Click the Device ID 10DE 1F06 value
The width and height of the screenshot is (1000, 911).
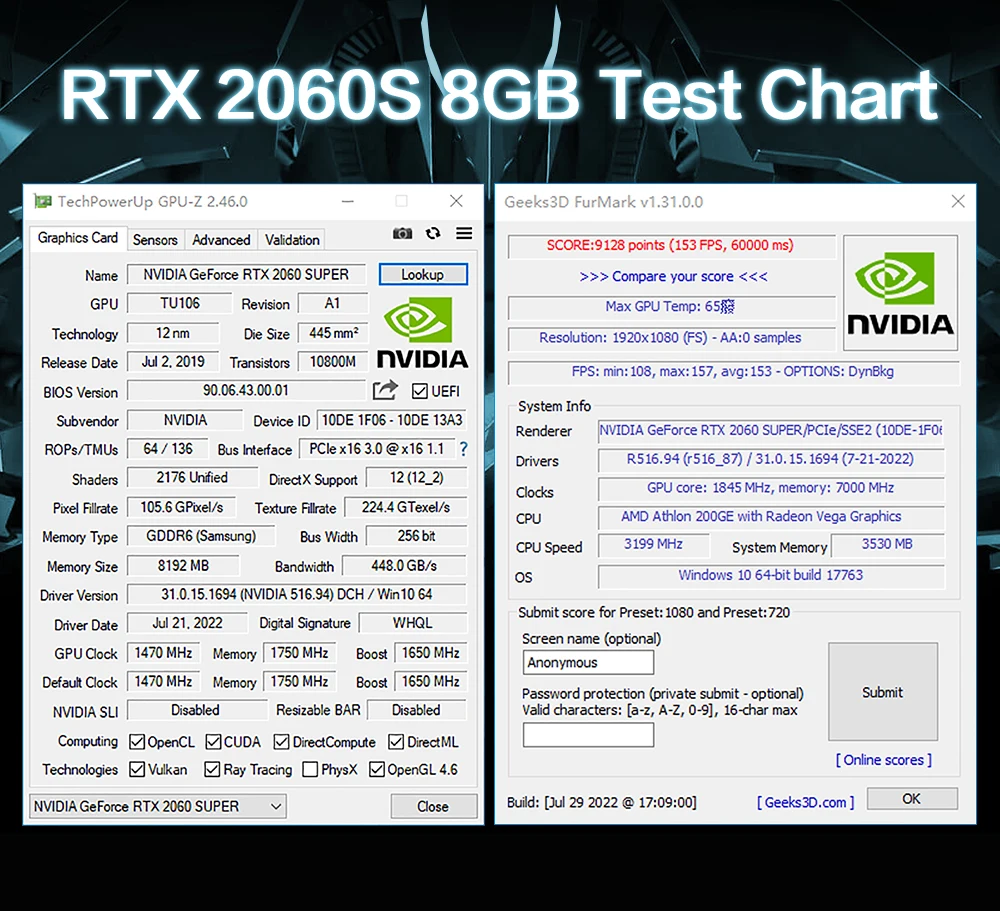392,420
